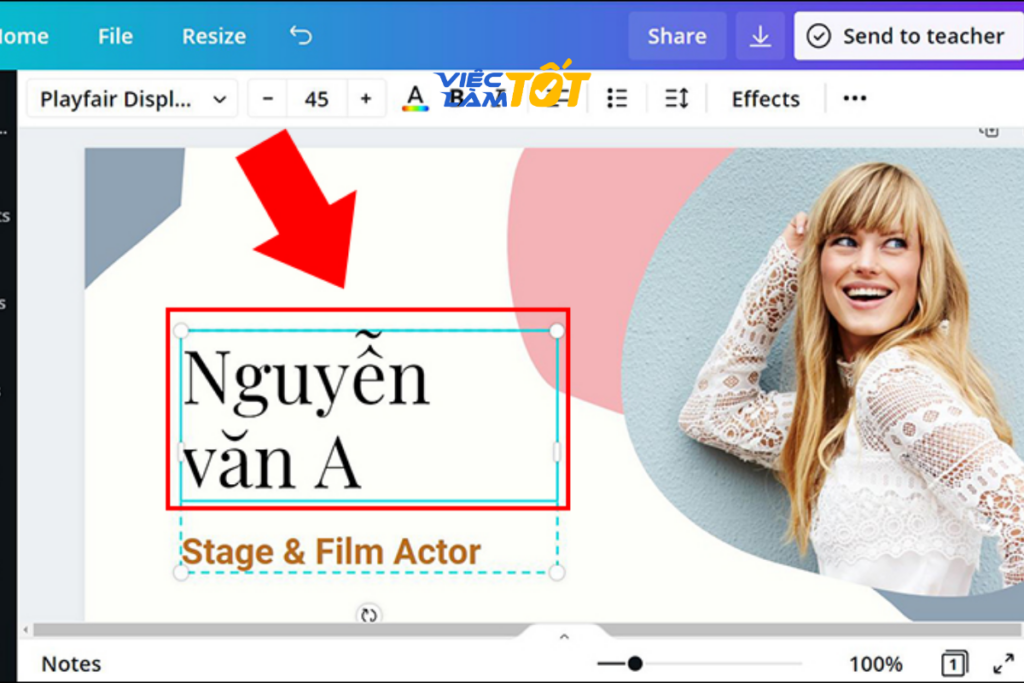
Task: Open the page grid view icon
Action: [x=954, y=664]
